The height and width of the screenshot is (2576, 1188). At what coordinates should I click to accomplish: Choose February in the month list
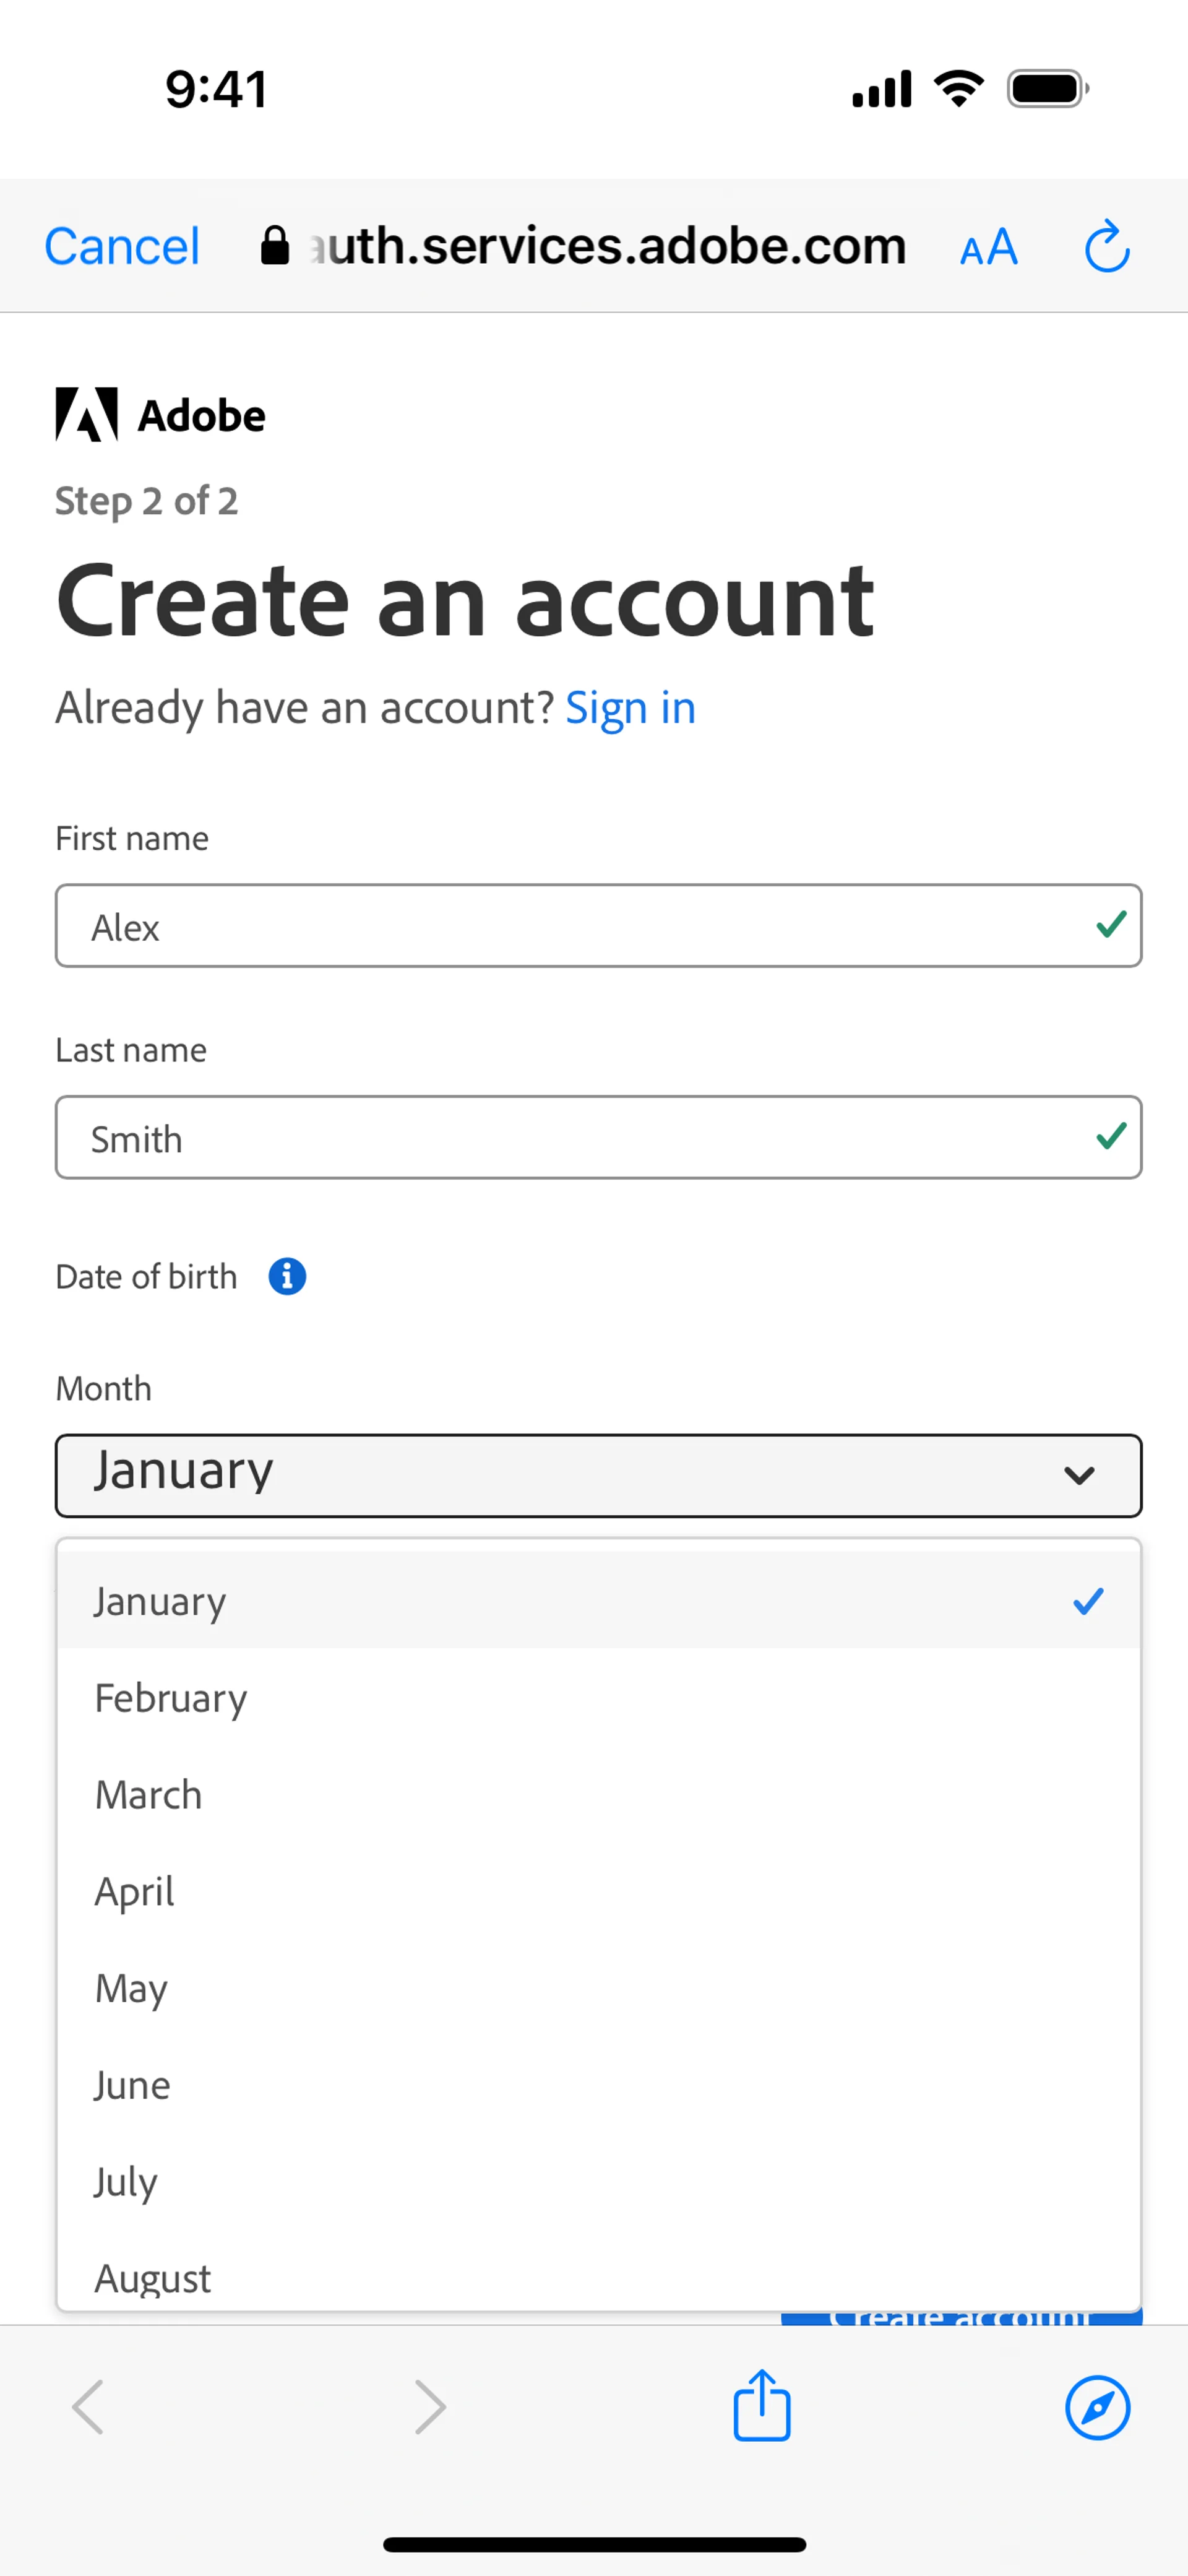point(171,1698)
